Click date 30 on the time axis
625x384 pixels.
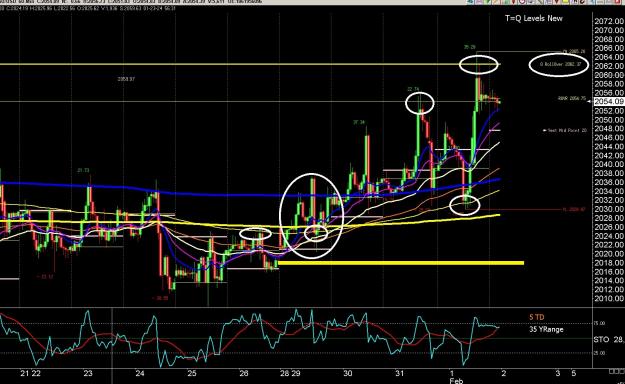click(348, 374)
